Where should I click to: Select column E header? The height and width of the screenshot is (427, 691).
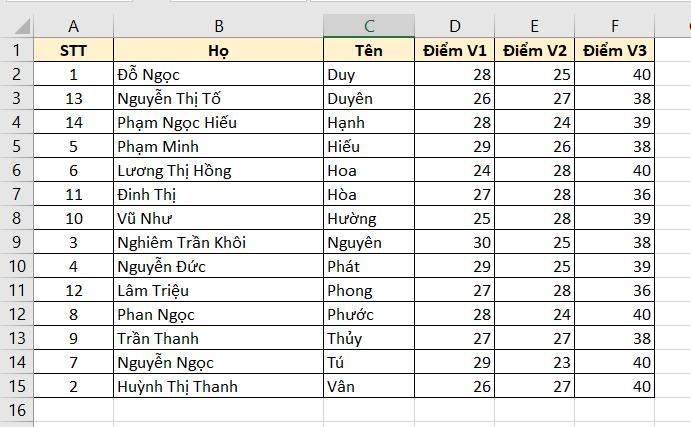point(535,25)
